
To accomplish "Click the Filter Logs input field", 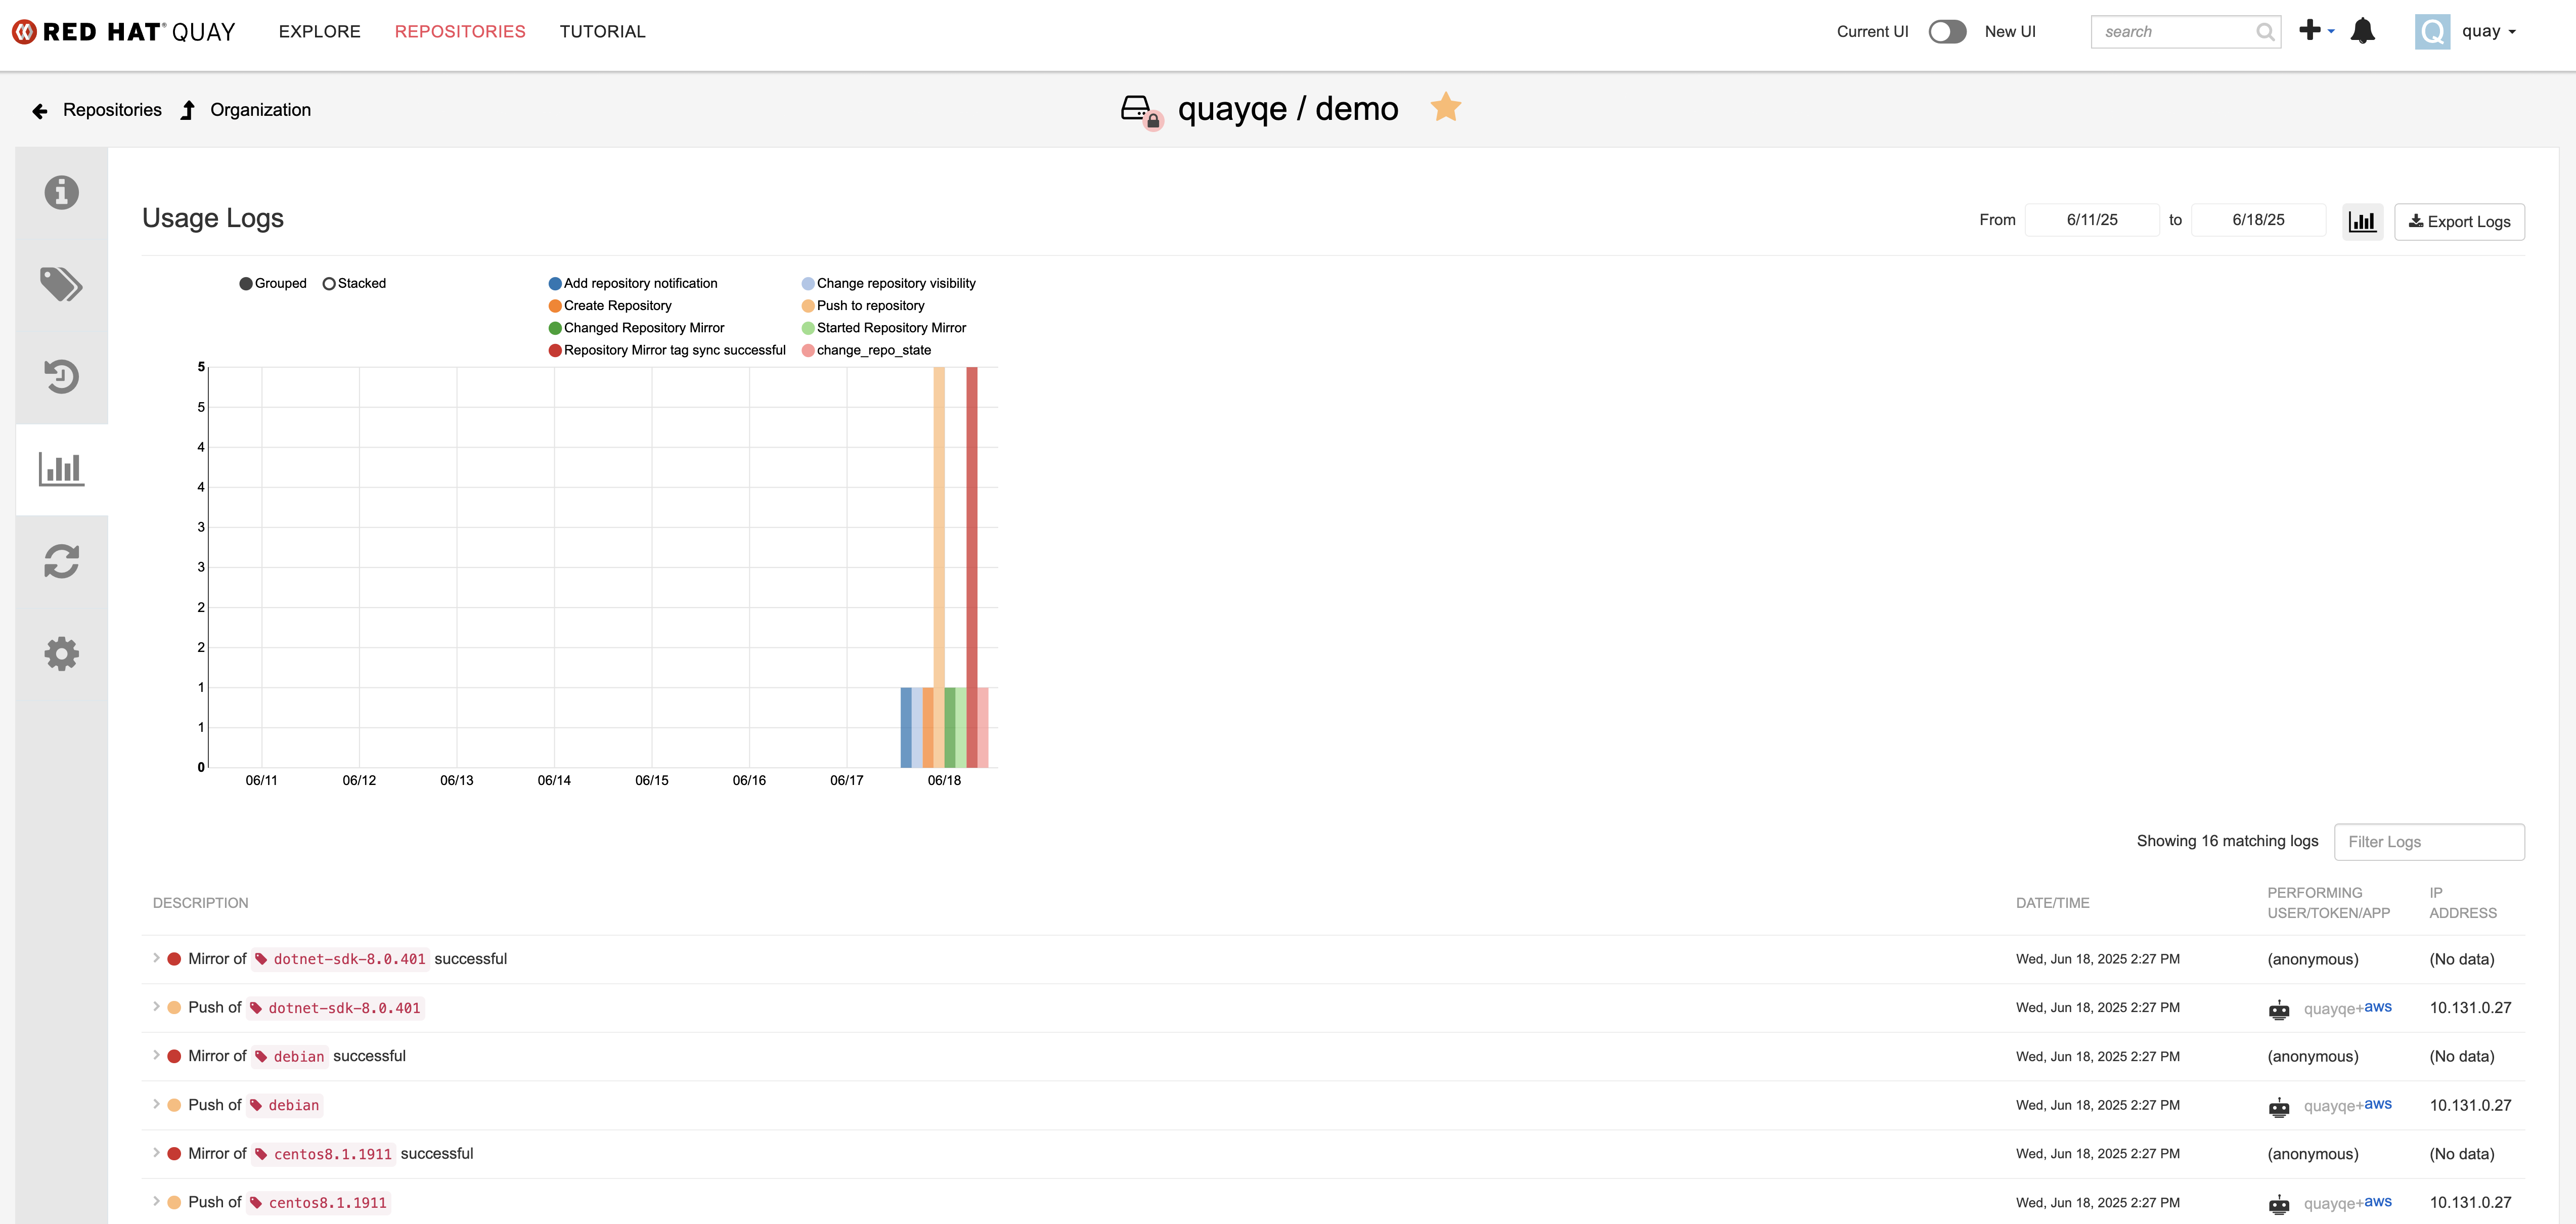I will pos(2428,842).
